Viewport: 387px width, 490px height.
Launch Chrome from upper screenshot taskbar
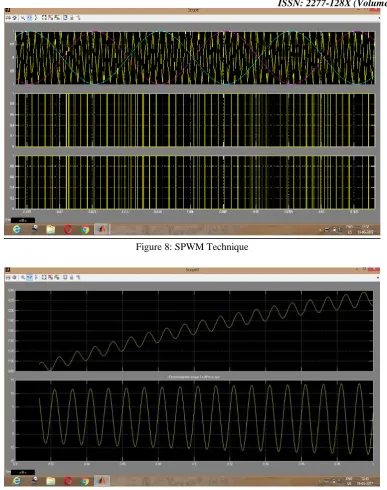pos(85,229)
